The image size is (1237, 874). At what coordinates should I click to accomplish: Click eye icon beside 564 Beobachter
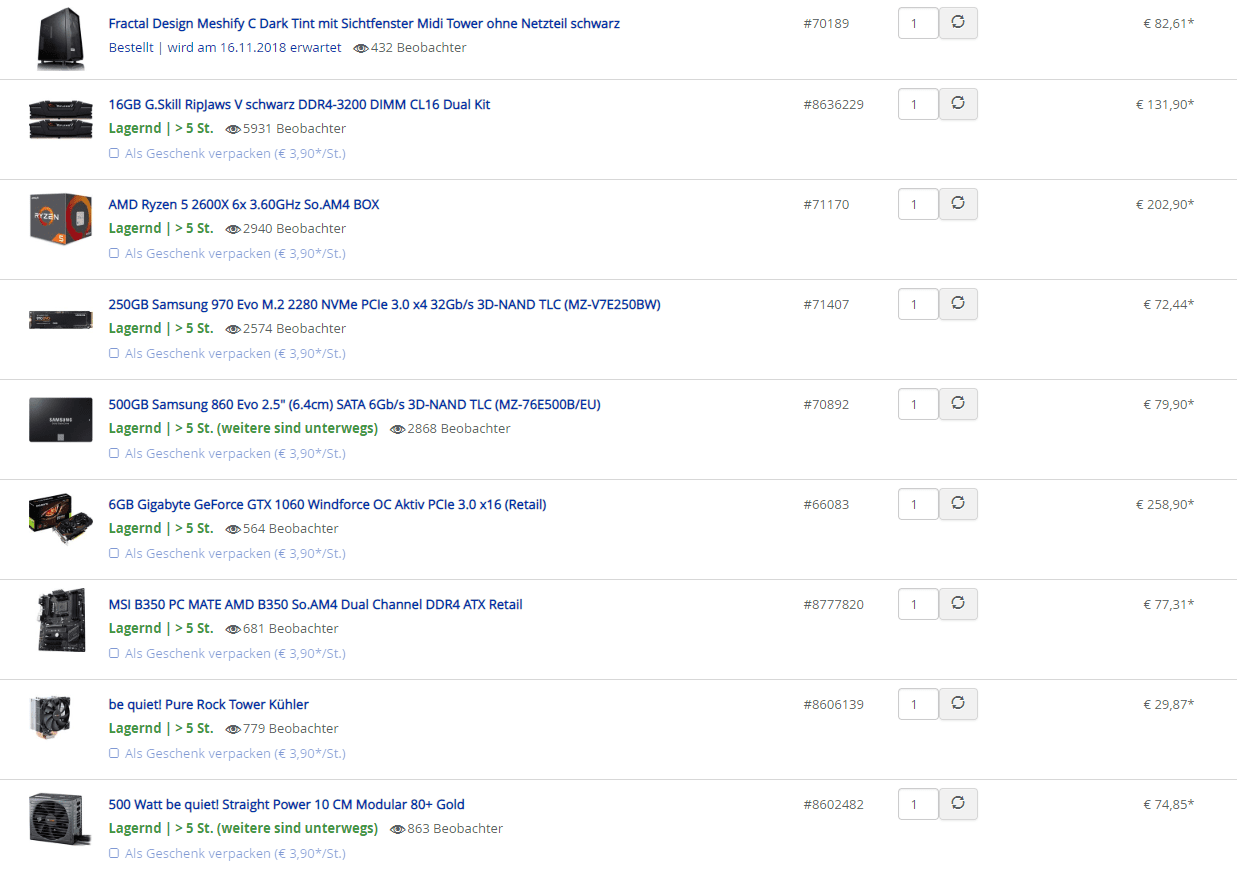233,529
